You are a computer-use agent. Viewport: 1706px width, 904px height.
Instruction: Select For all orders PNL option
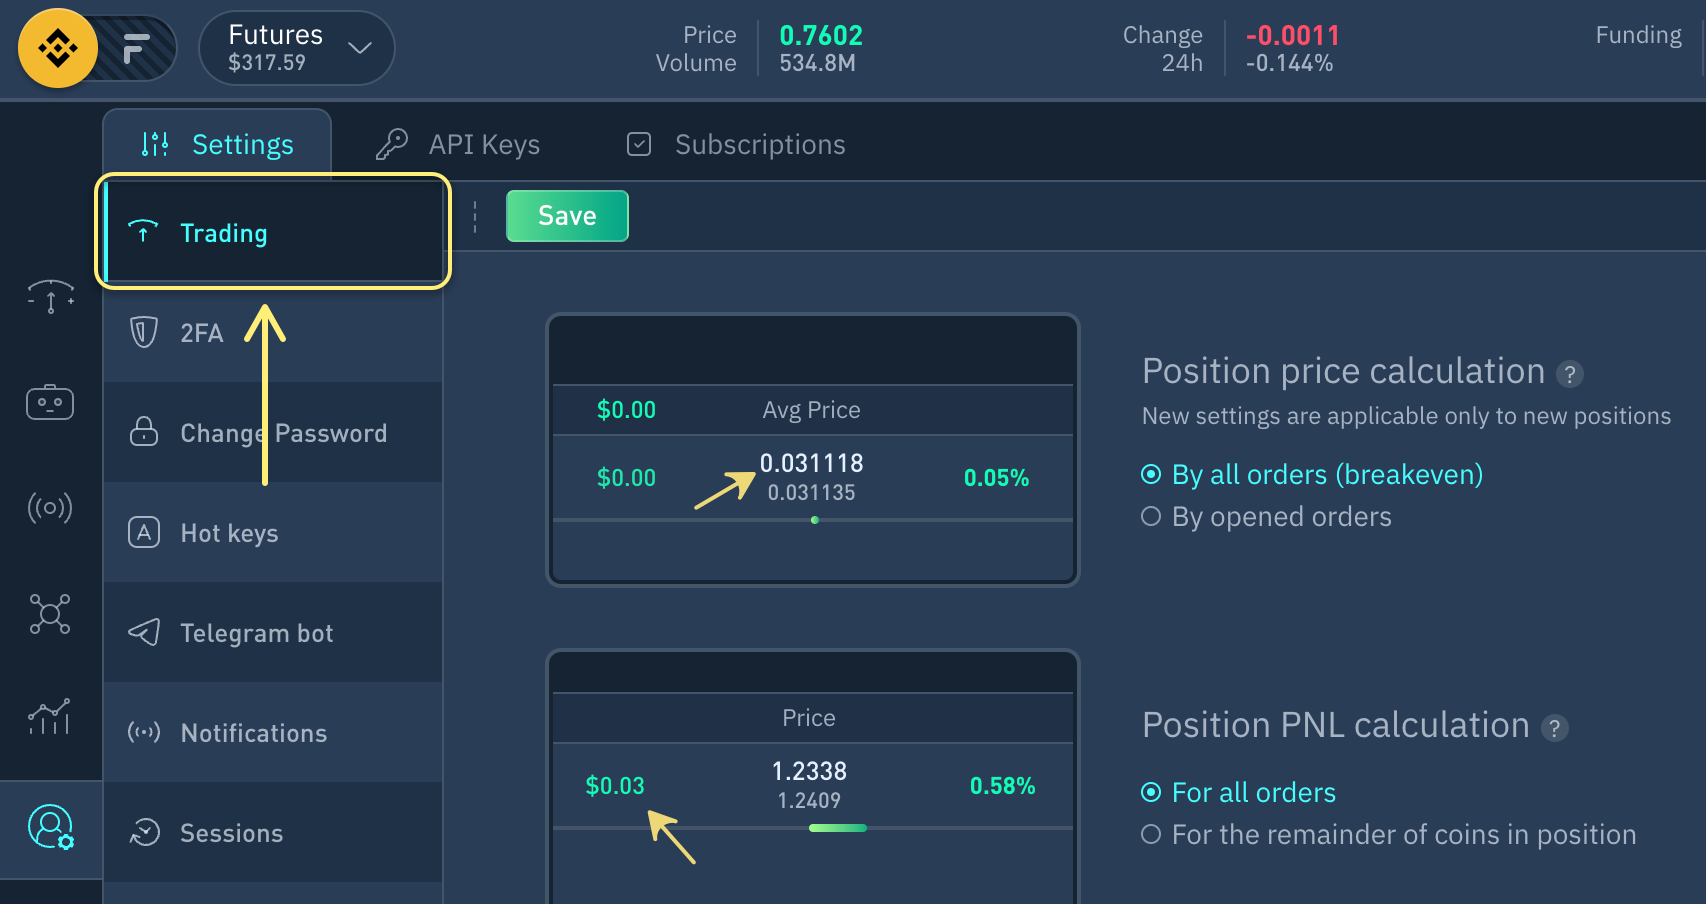[x=1238, y=792]
